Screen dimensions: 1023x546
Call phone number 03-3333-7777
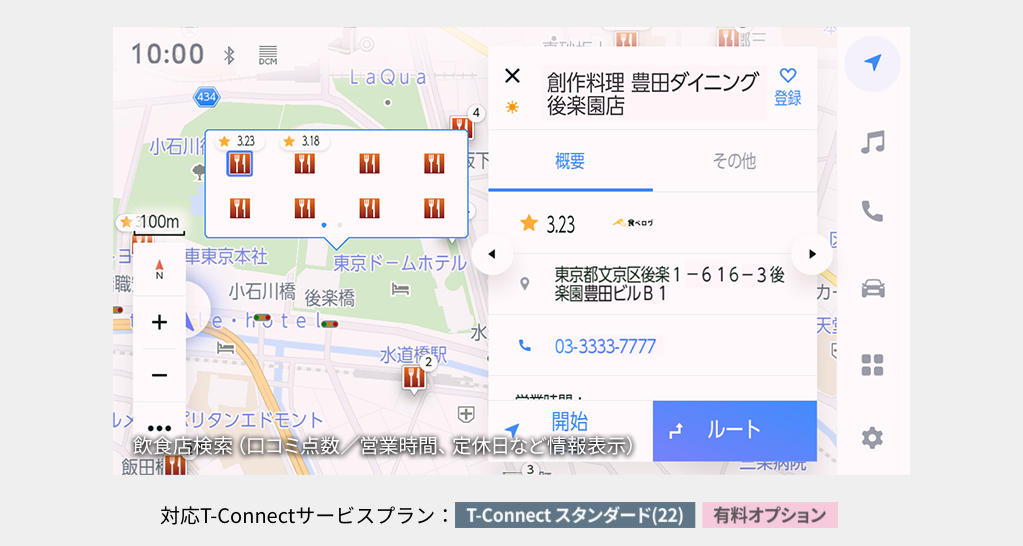[x=605, y=346]
